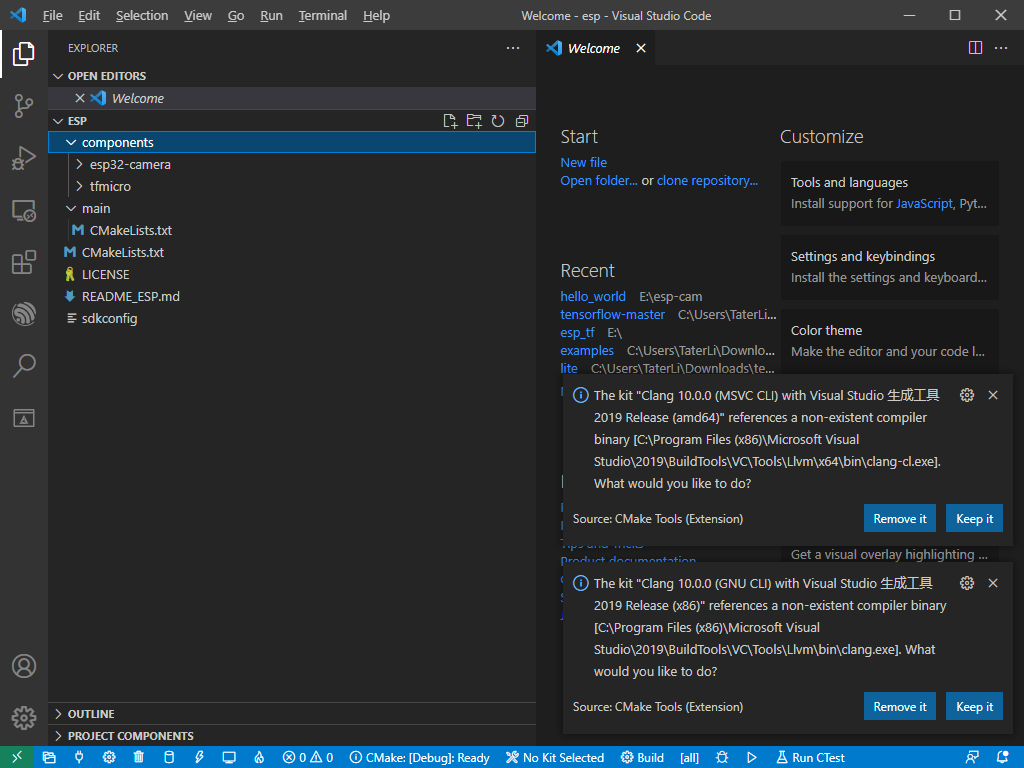Screen dimensions: 1024x768
Task: Open the View menu
Action: pos(198,15)
